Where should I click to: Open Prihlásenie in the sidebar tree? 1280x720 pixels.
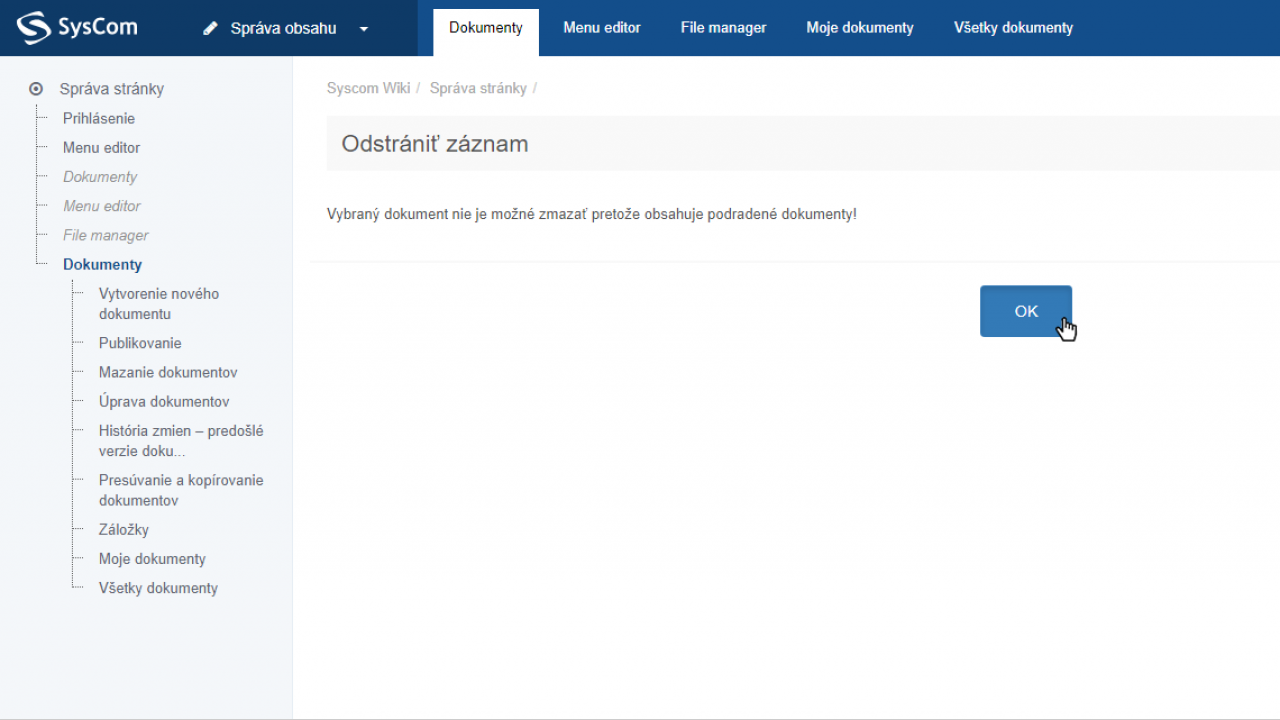tap(99, 118)
